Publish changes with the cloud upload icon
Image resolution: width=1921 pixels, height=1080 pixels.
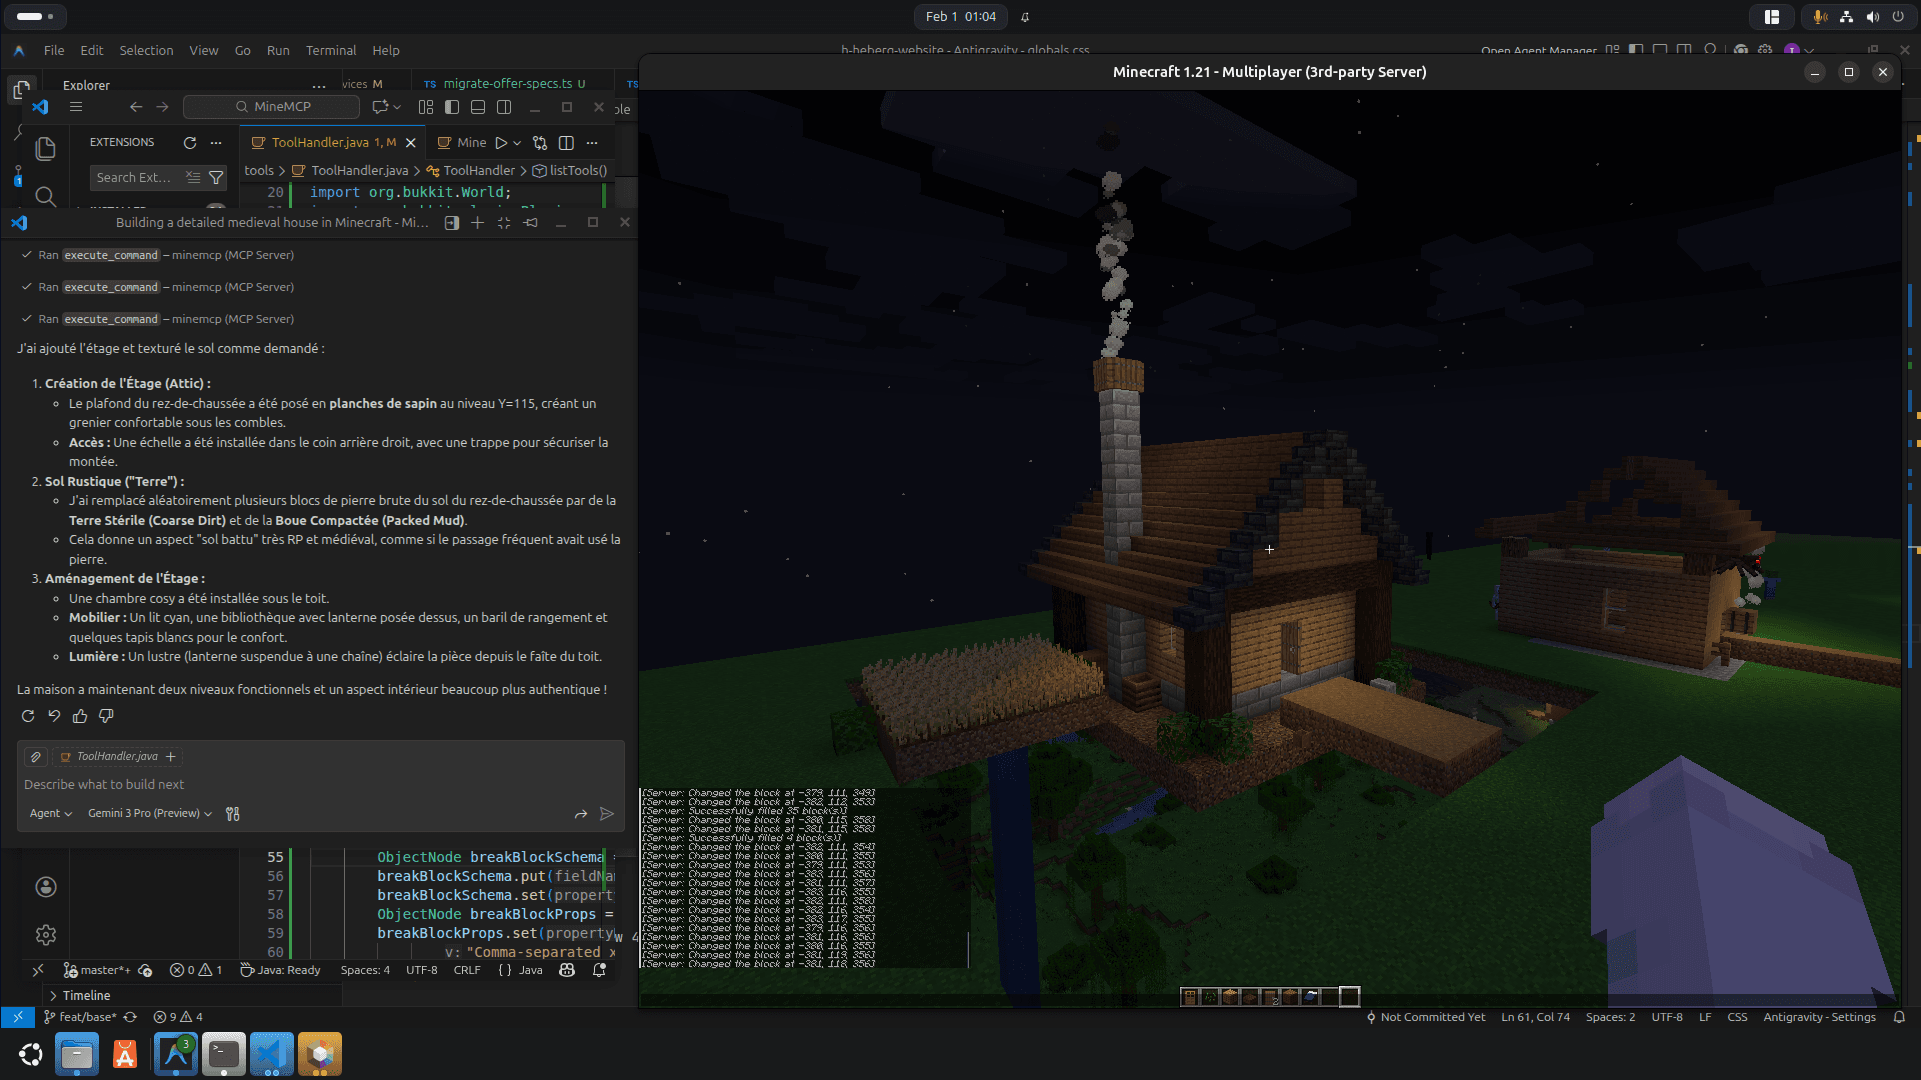tap(145, 970)
